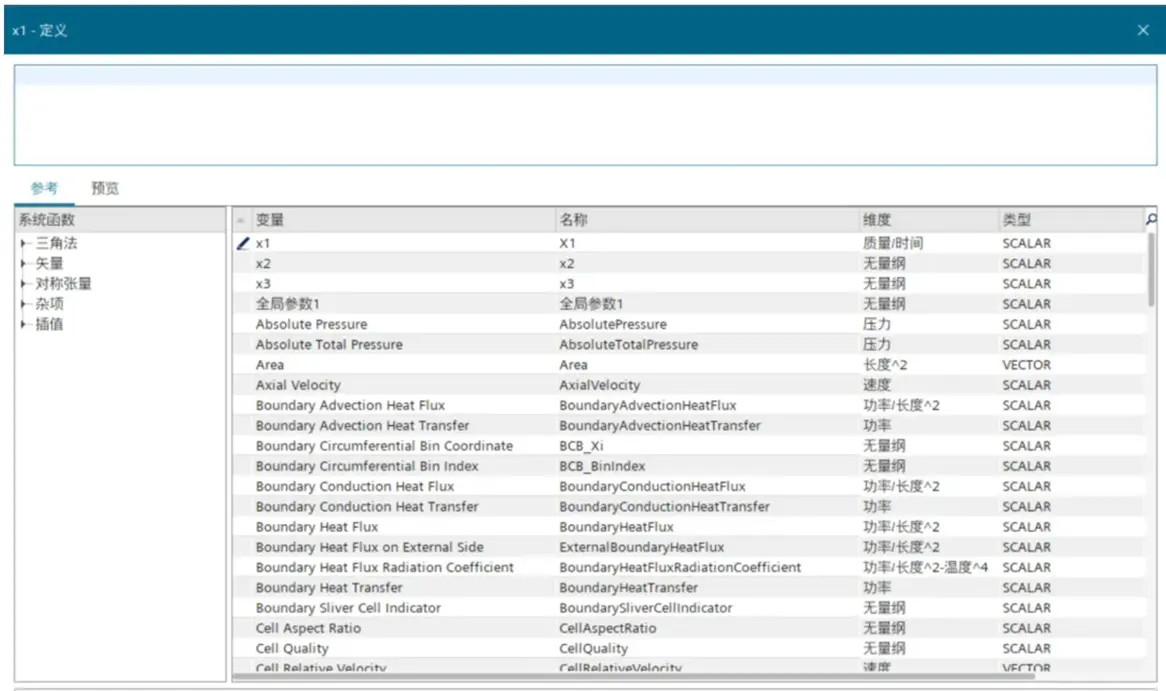This screenshot has width=1166, height=691.
Task: Click the search magnifier icon in table header
Action: (1151, 219)
